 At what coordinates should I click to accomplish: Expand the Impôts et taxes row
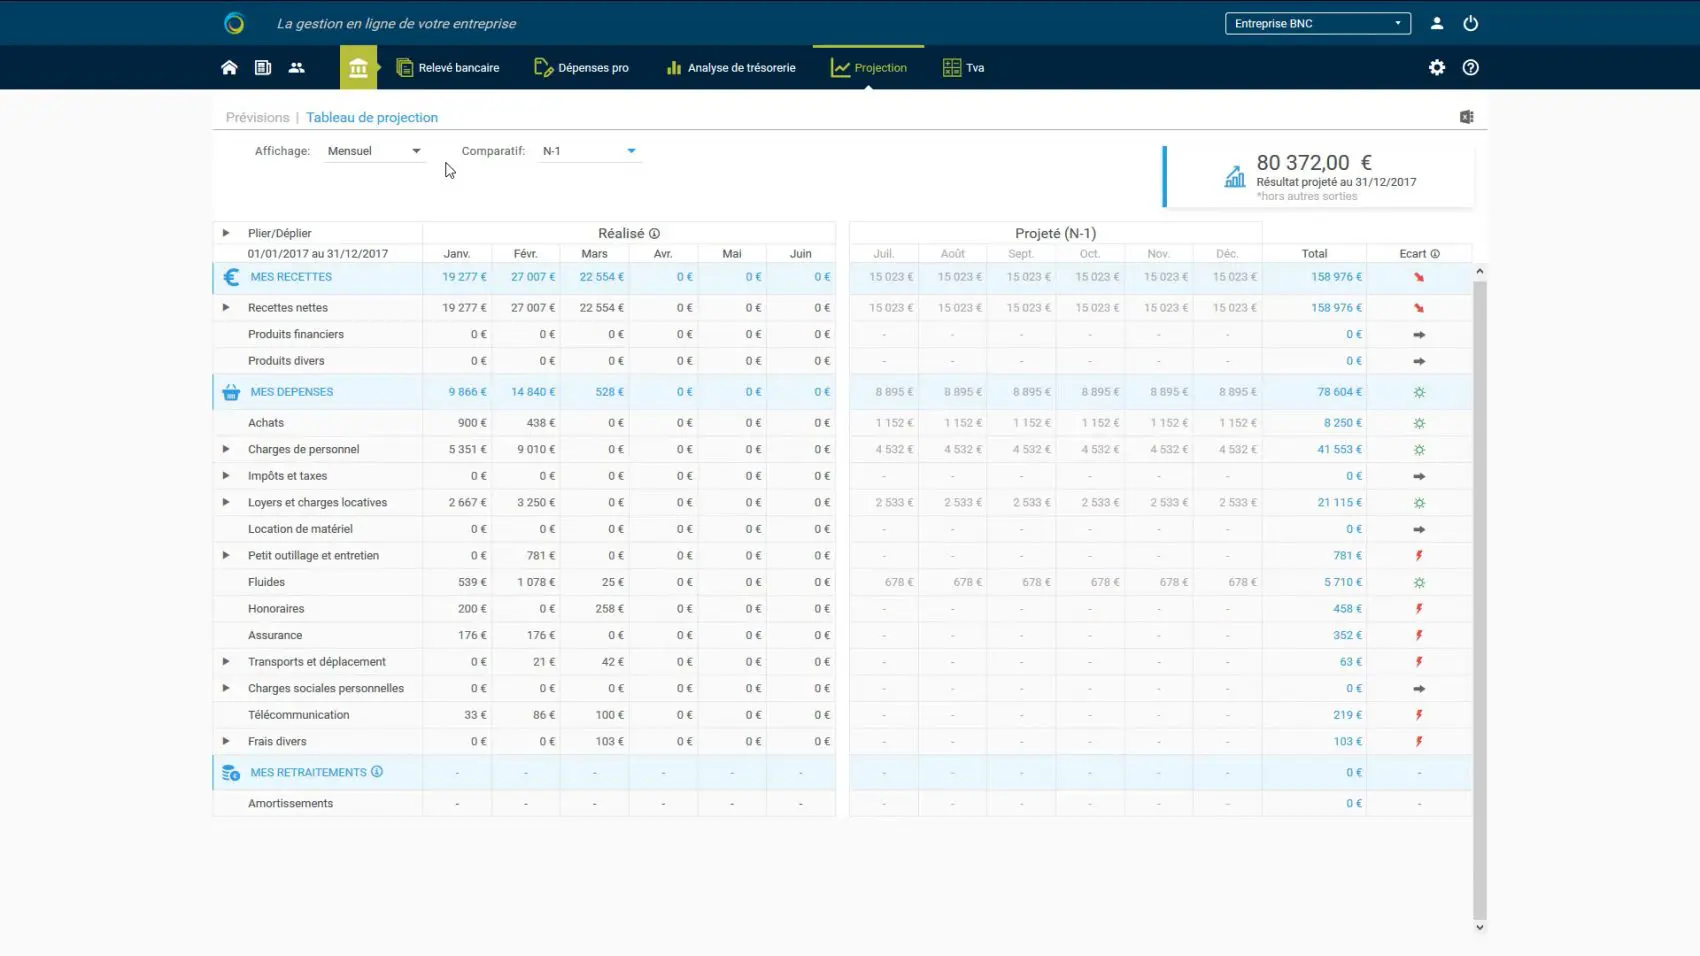(x=226, y=476)
